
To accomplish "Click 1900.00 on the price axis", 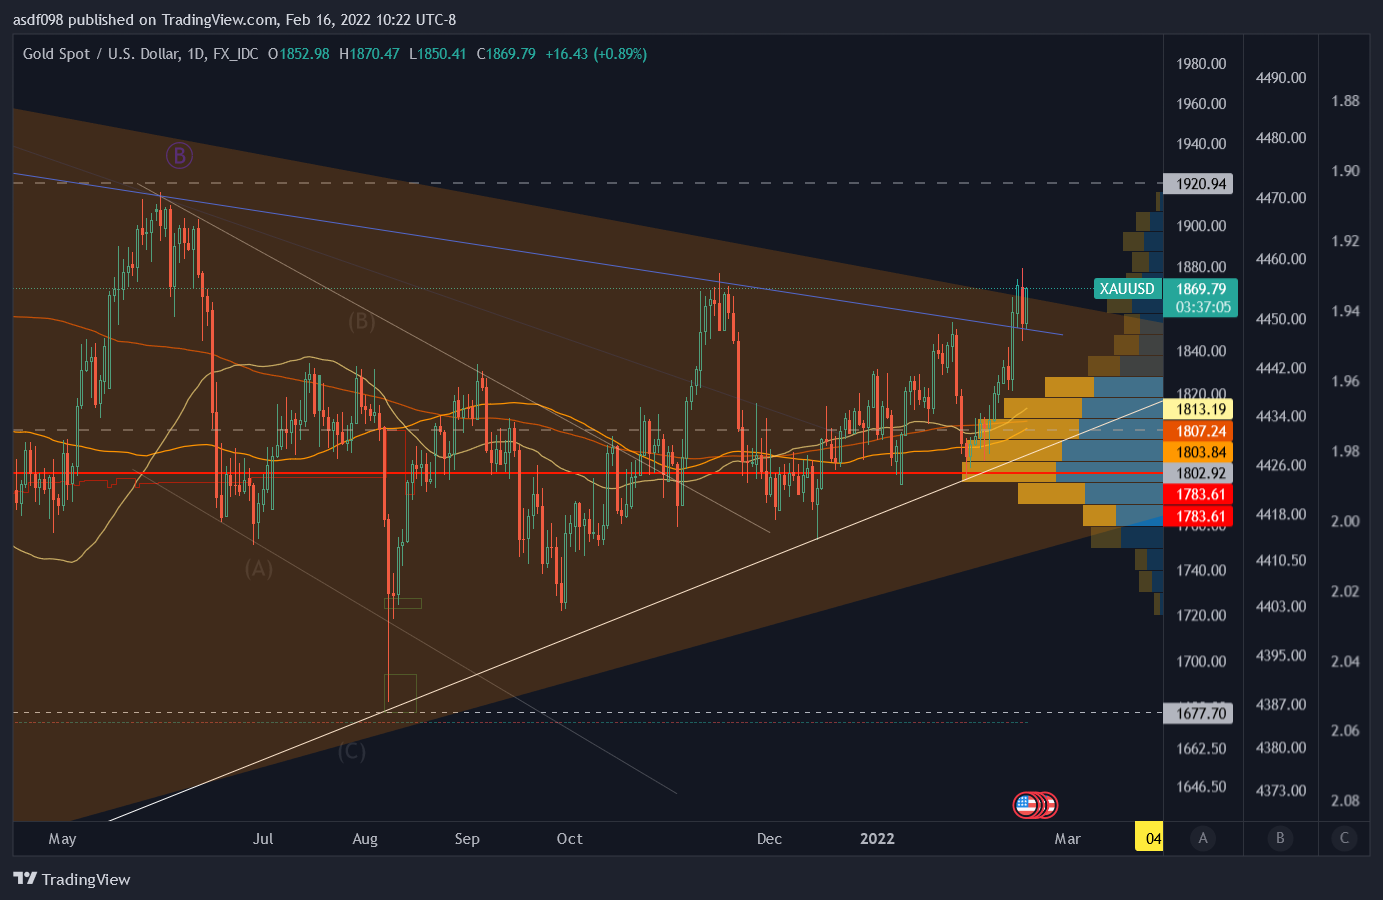I will point(1201,226).
